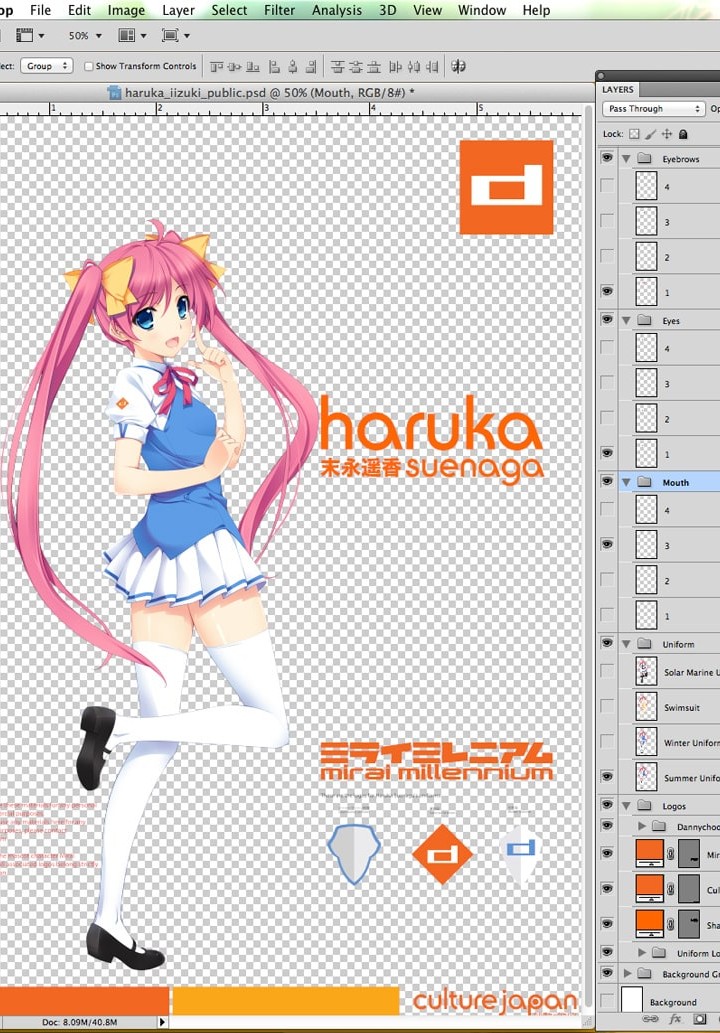
Task: Click the align bottom edges icon
Action: pyautogui.click(x=253, y=67)
